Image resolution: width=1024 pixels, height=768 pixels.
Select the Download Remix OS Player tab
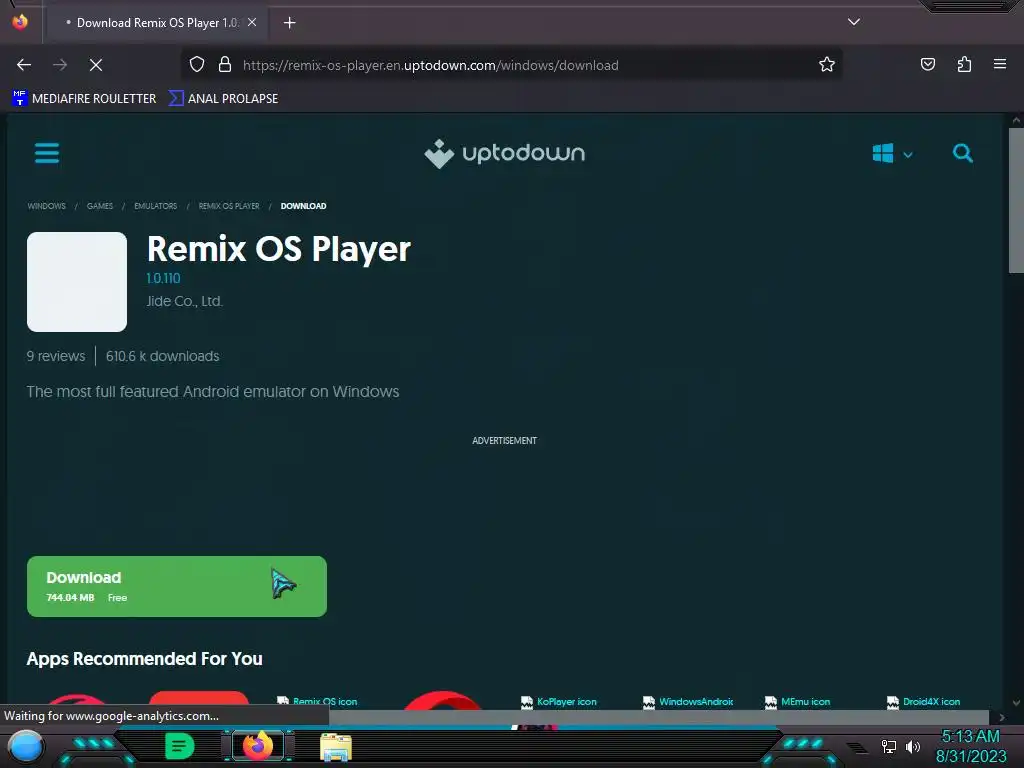point(157,23)
